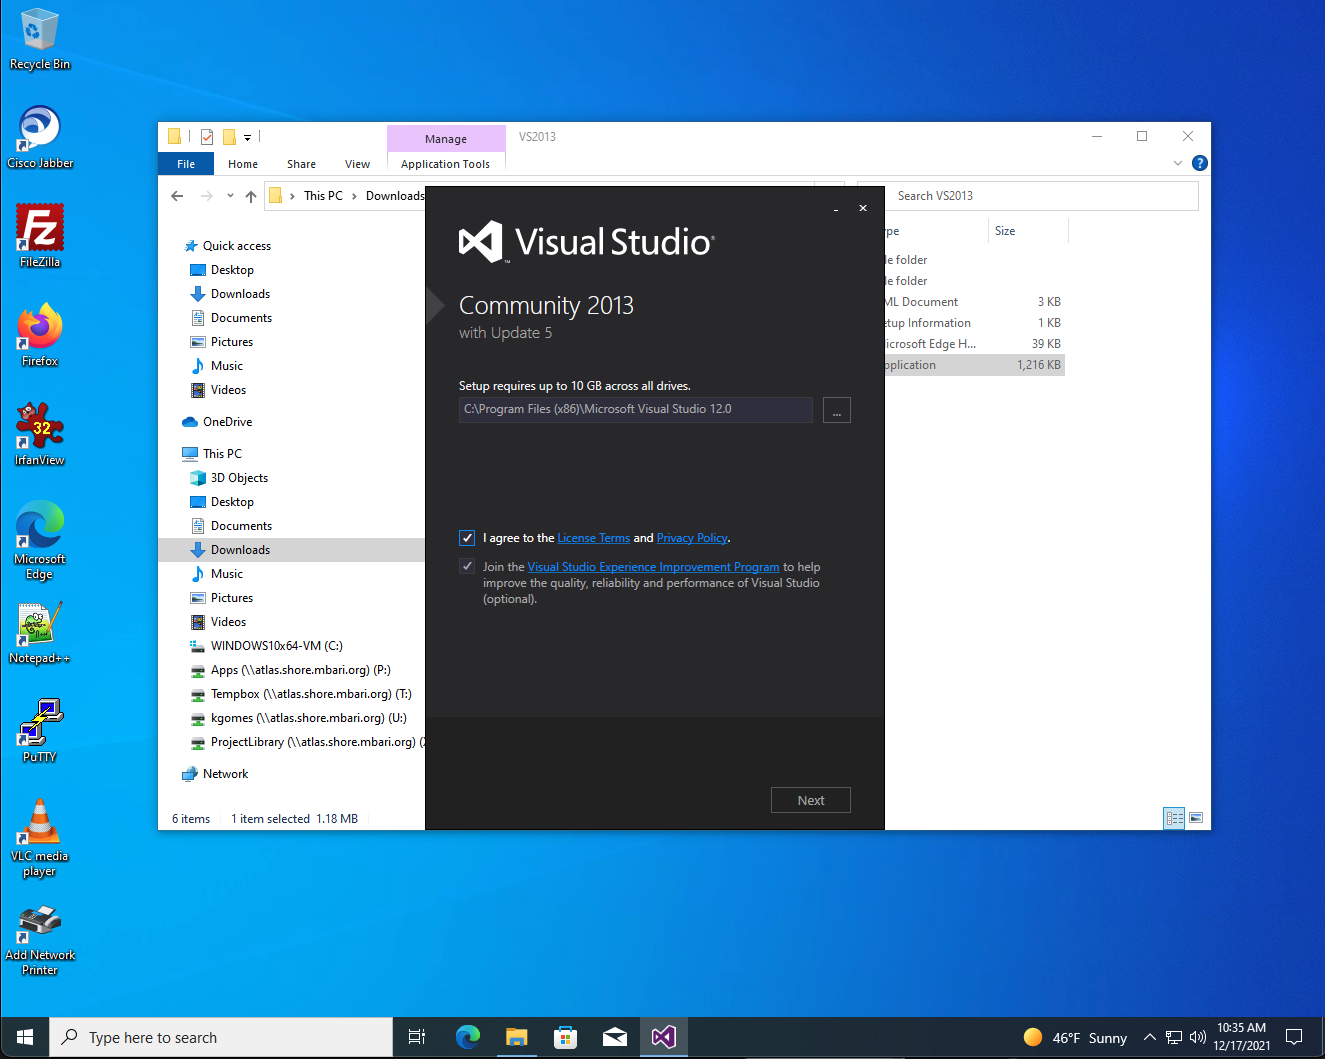This screenshot has width=1325, height=1059.
Task: Toggle the details view layout button
Action: click(x=1175, y=818)
